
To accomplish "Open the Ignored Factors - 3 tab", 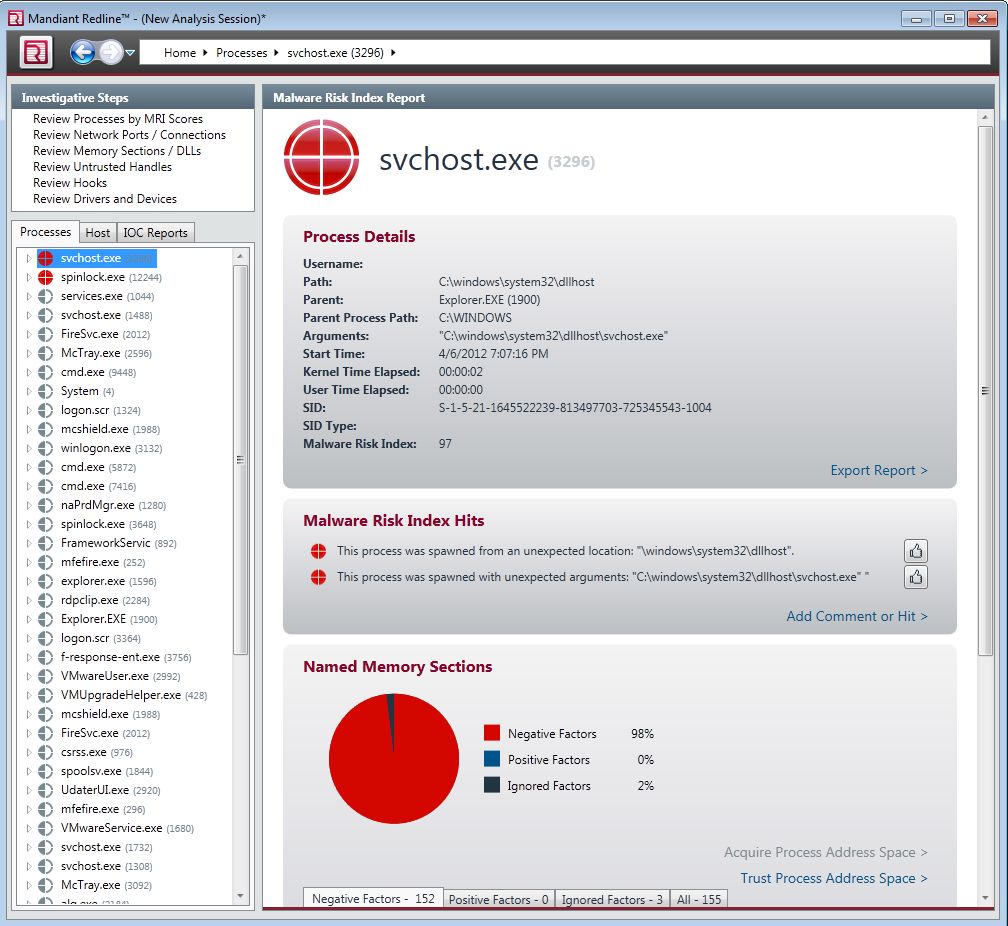I will tap(612, 899).
